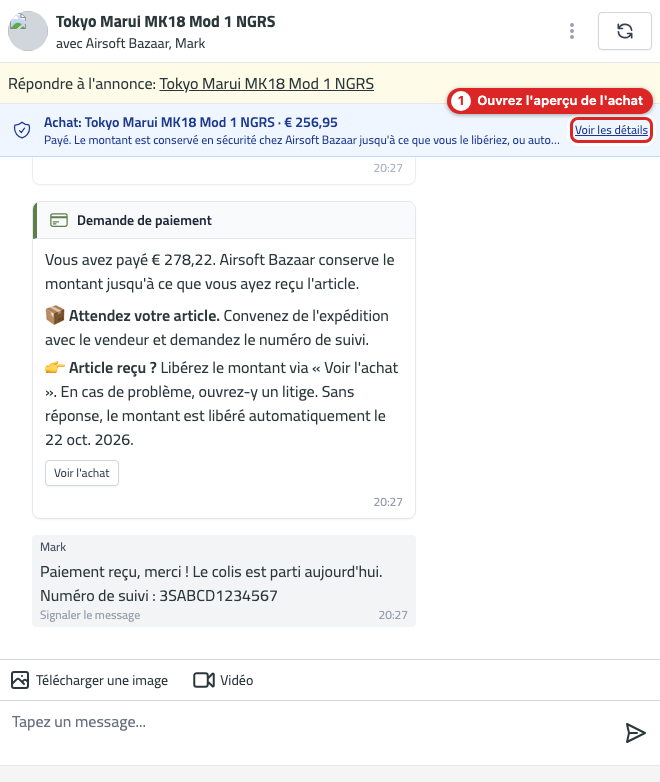Click the send message arrow icon
Image resolution: width=660 pixels, height=782 pixels.
636,733
